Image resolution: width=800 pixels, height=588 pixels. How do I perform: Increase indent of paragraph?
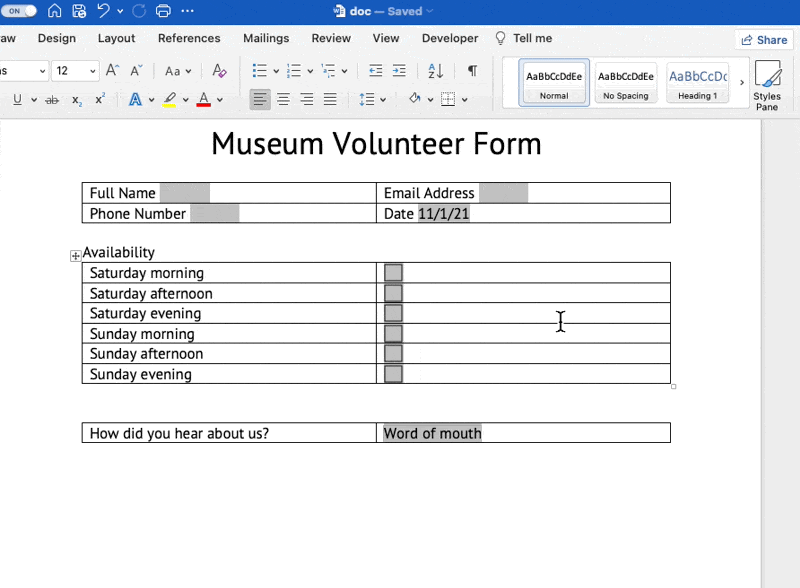pyautogui.click(x=399, y=71)
